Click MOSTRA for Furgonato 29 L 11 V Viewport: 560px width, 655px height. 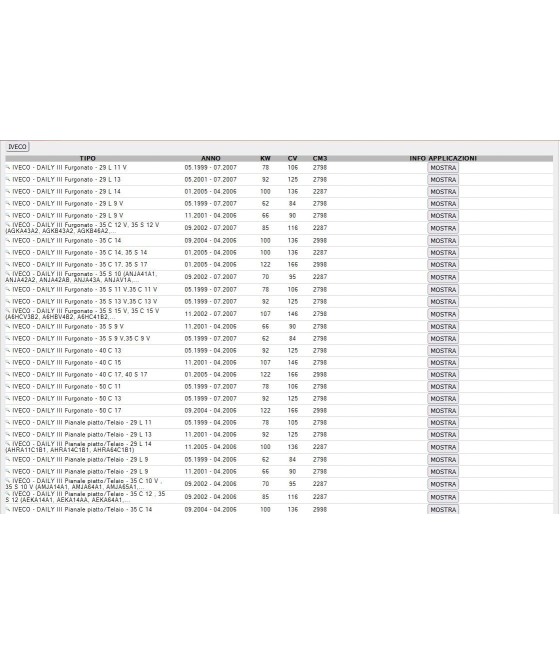[443, 168]
